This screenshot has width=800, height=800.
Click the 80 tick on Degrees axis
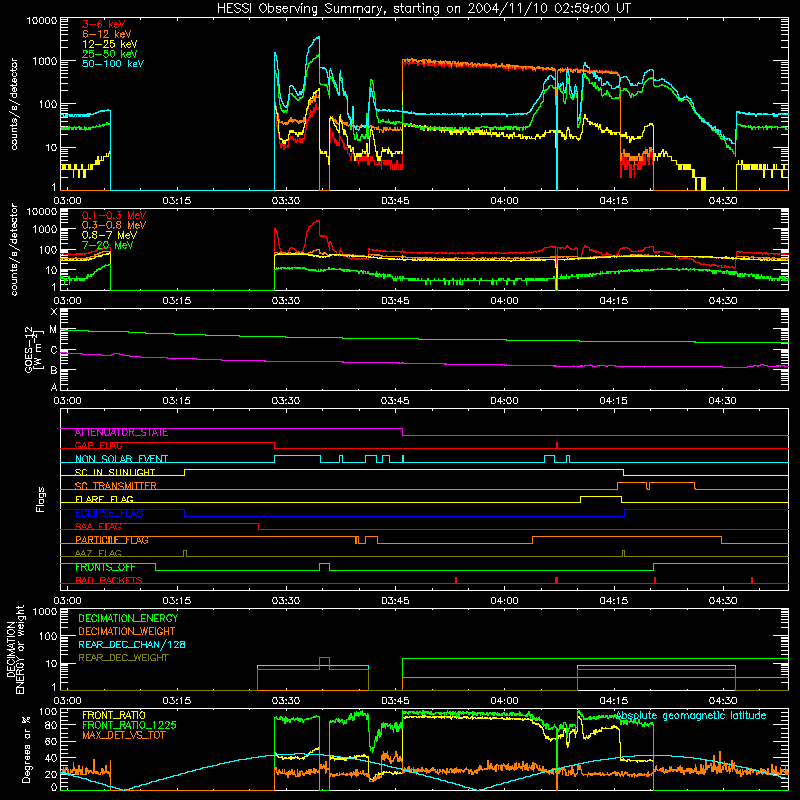(52, 725)
